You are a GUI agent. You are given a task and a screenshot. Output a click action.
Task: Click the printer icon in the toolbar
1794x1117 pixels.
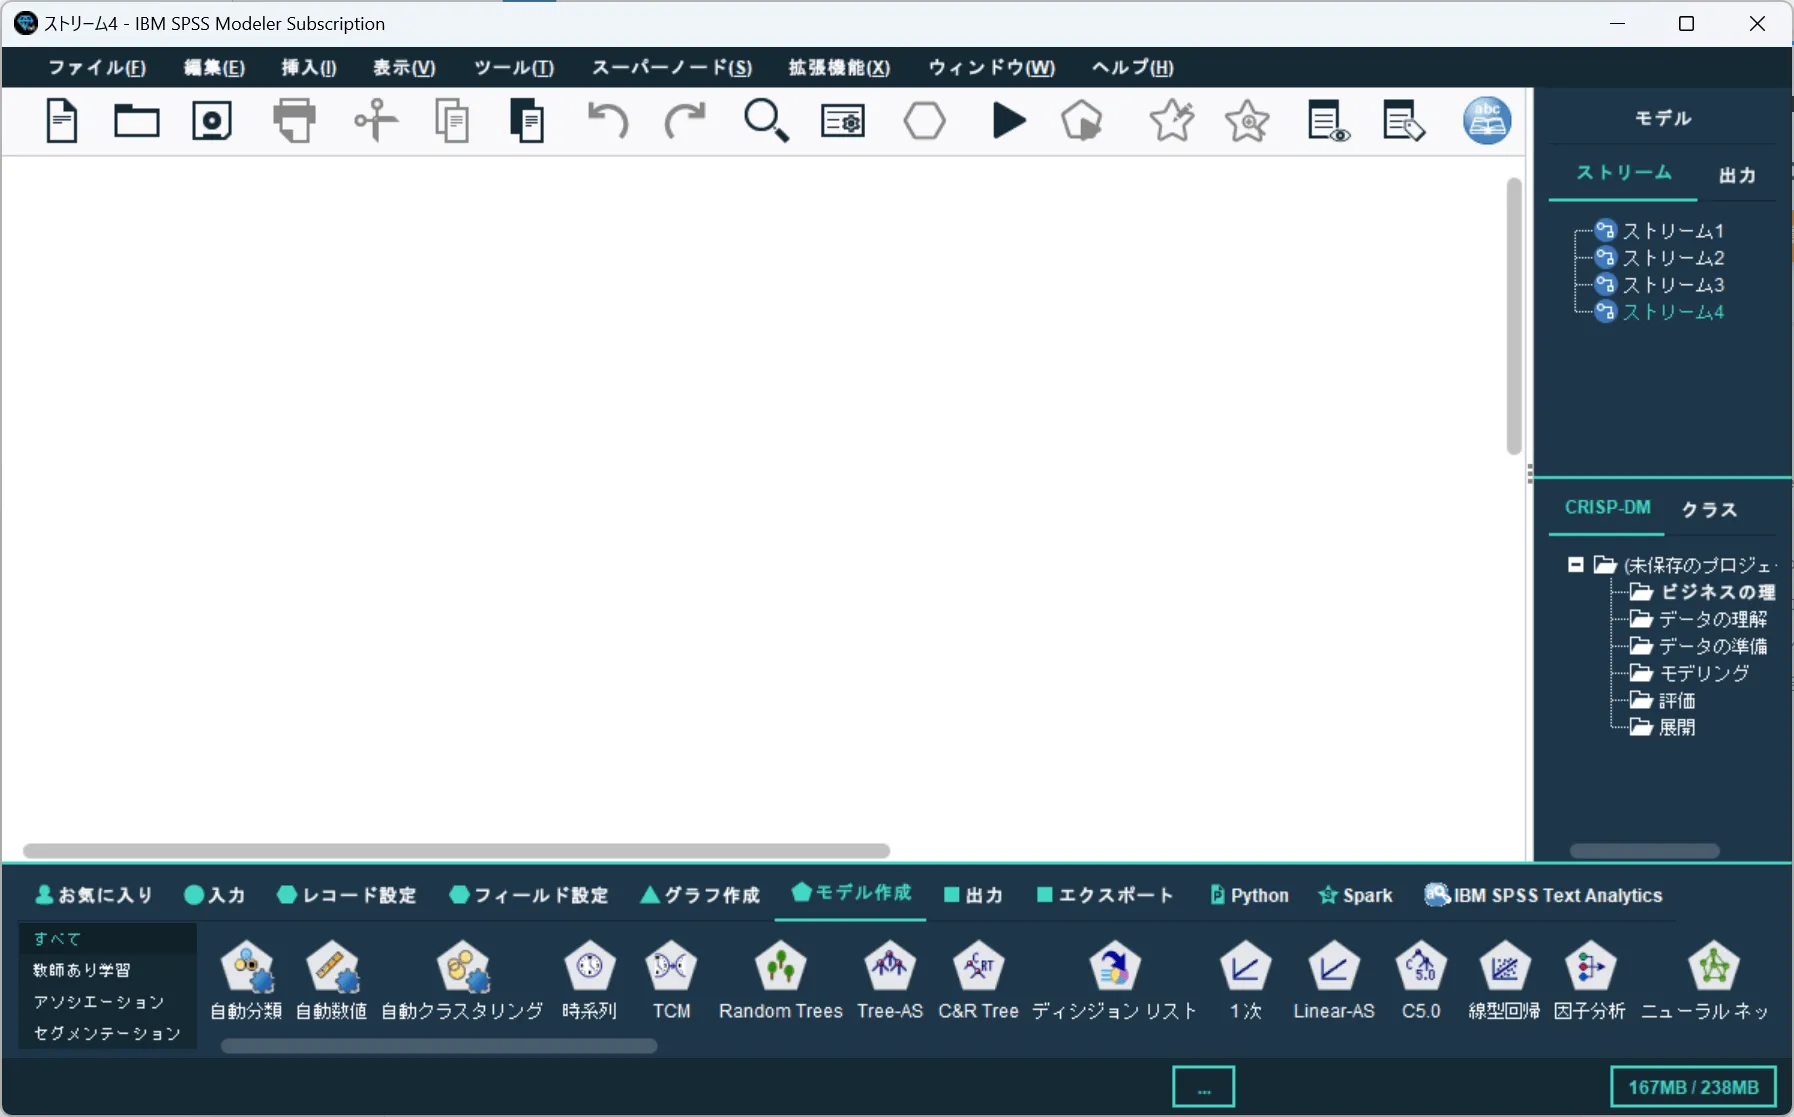tap(294, 121)
